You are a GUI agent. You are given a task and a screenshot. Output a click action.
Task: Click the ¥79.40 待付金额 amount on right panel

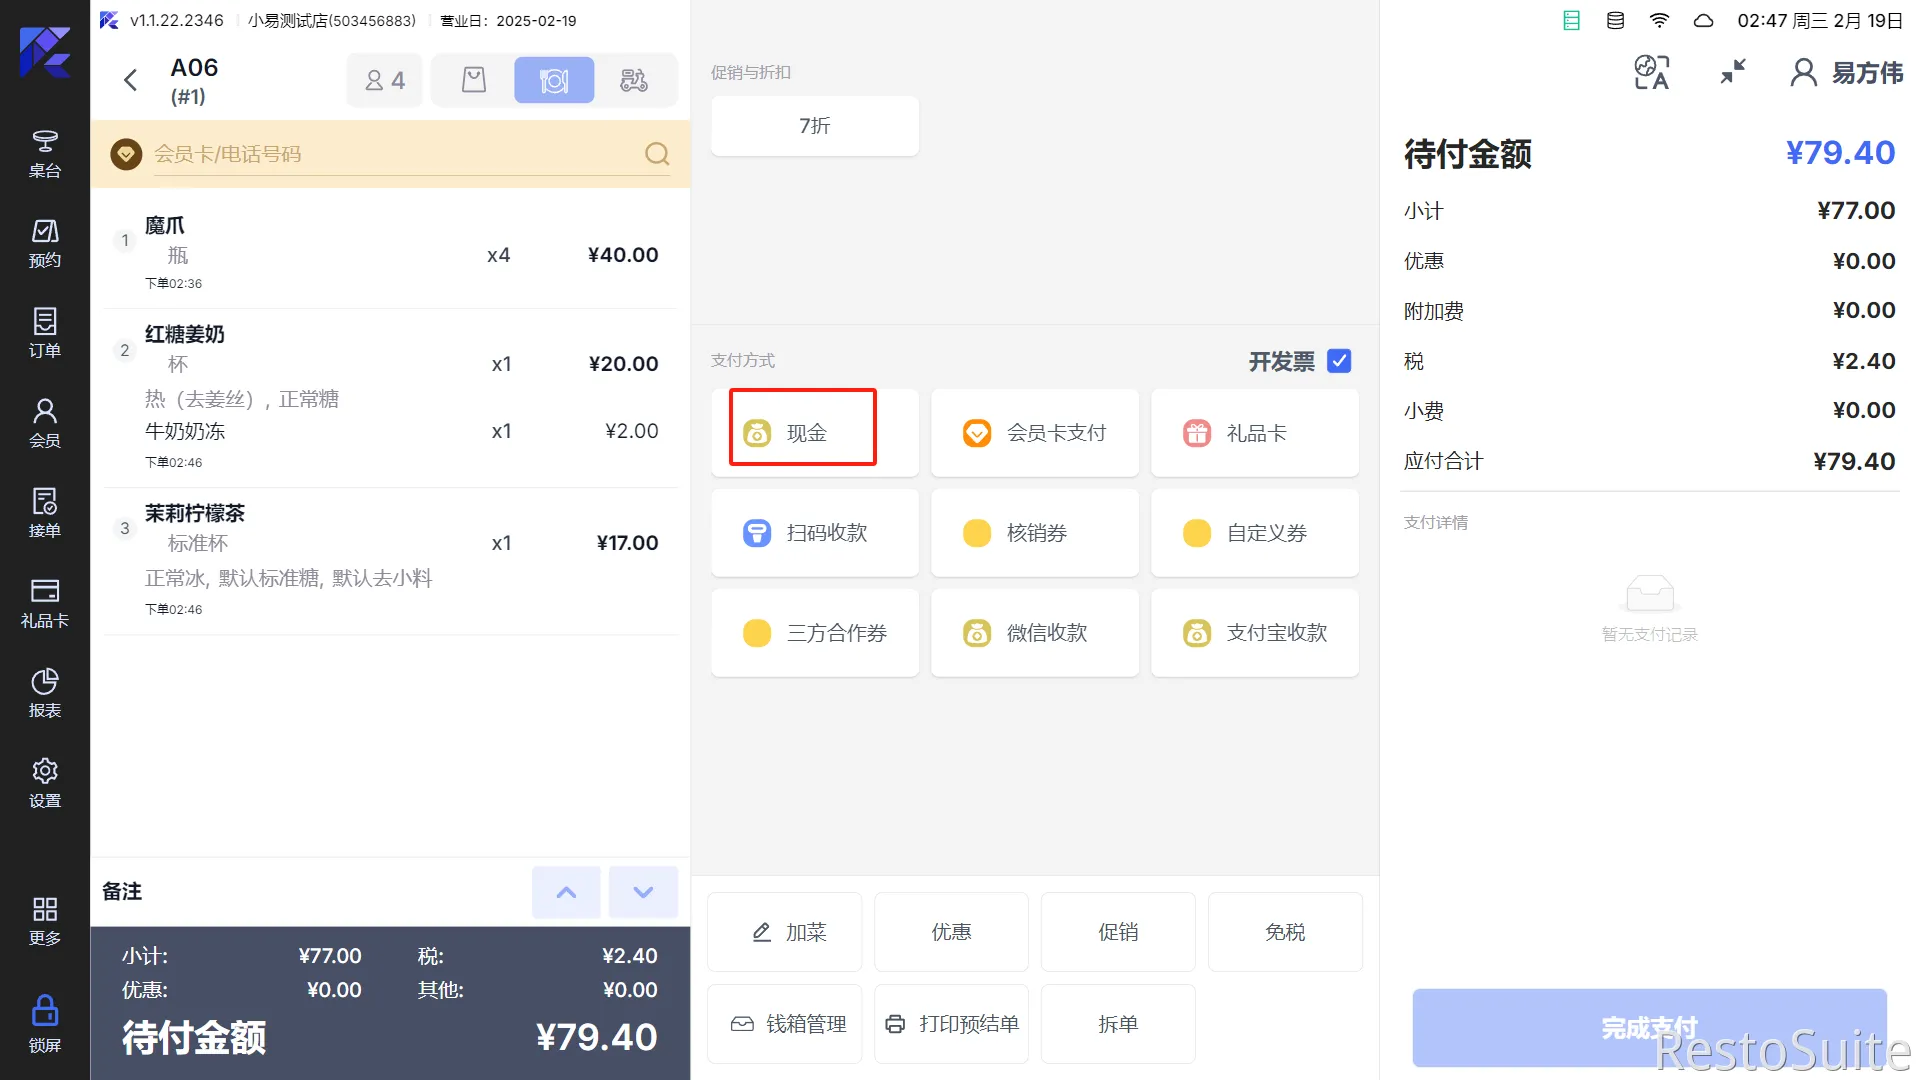tap(1840, 153)
